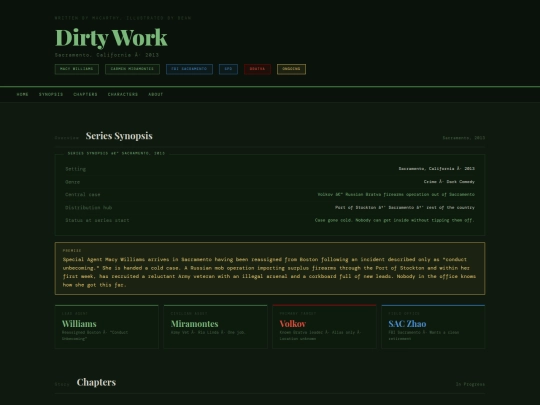Click Written by MacArthy byline
540x405 pixels.
click(x=123, y=18)
